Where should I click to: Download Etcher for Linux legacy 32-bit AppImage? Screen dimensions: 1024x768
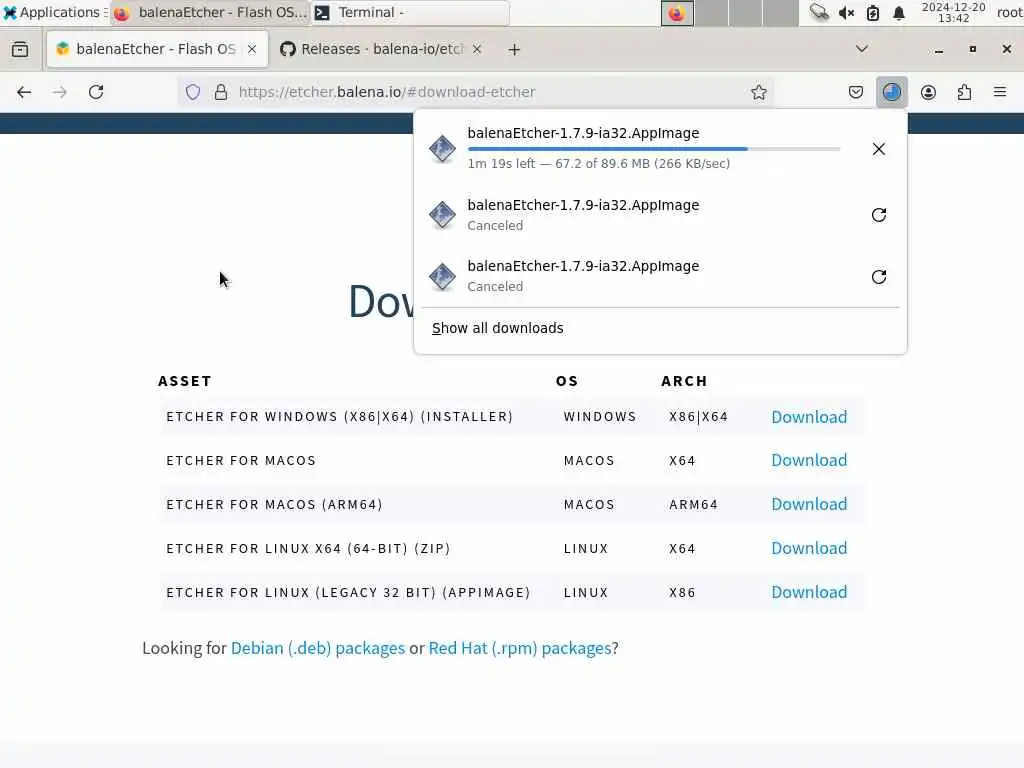(x=808, y=592)
